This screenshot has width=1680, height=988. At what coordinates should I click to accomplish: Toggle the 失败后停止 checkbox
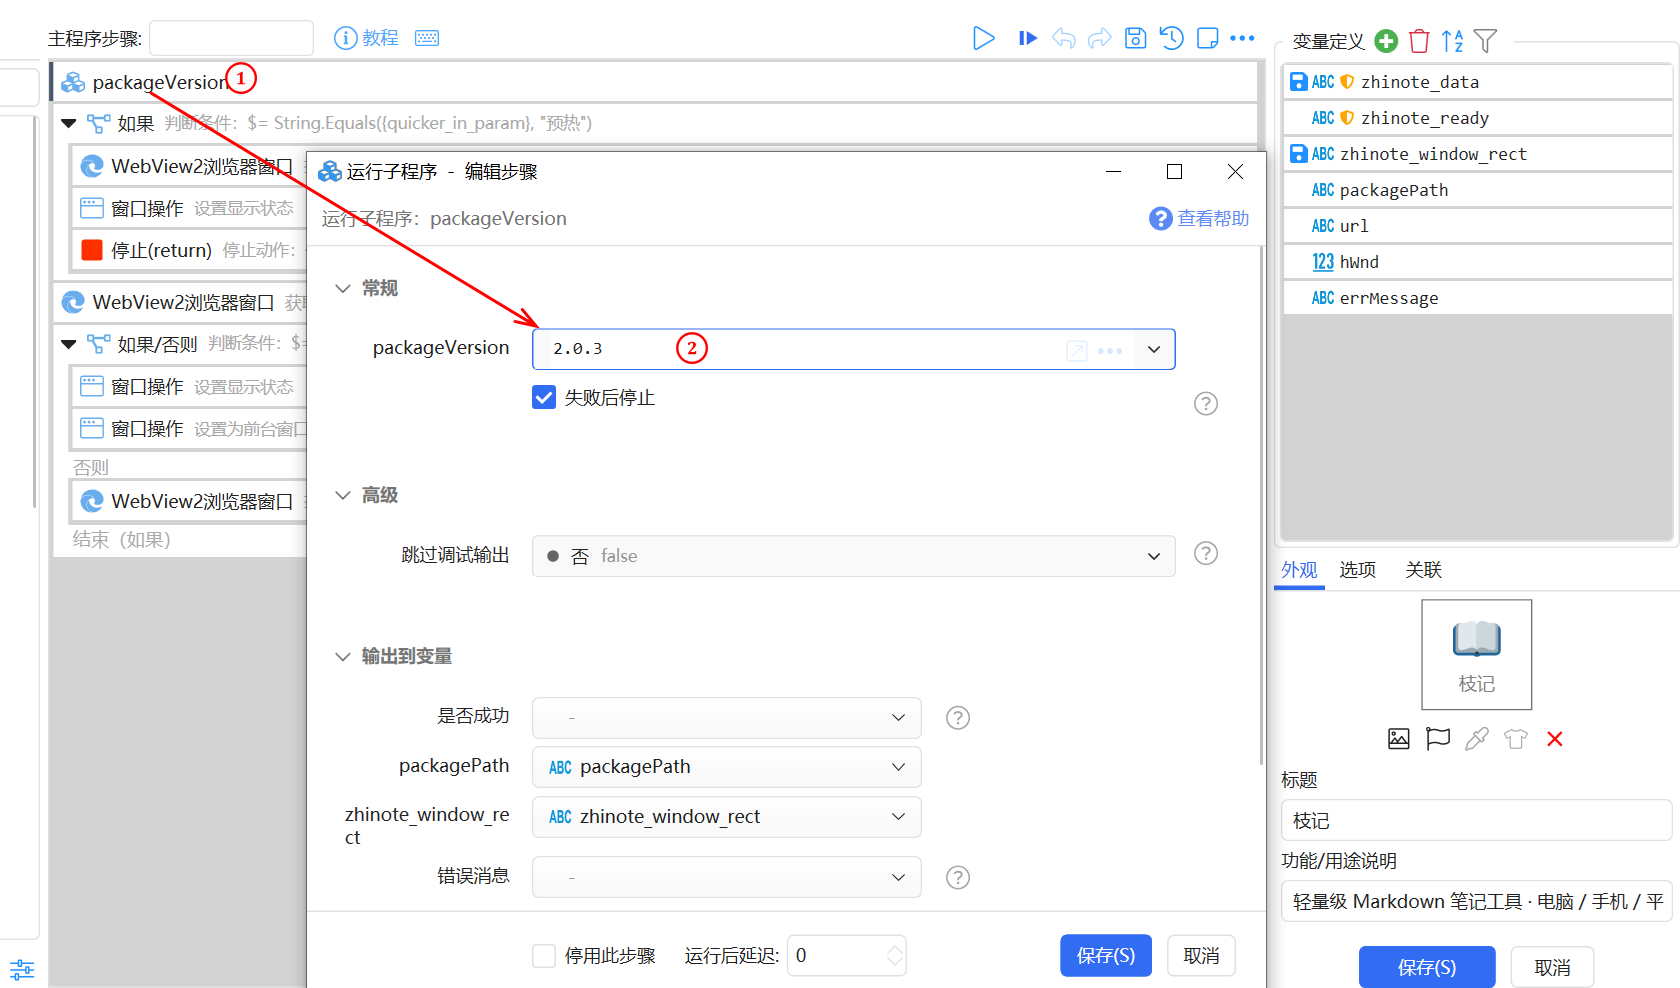[544, 397]
